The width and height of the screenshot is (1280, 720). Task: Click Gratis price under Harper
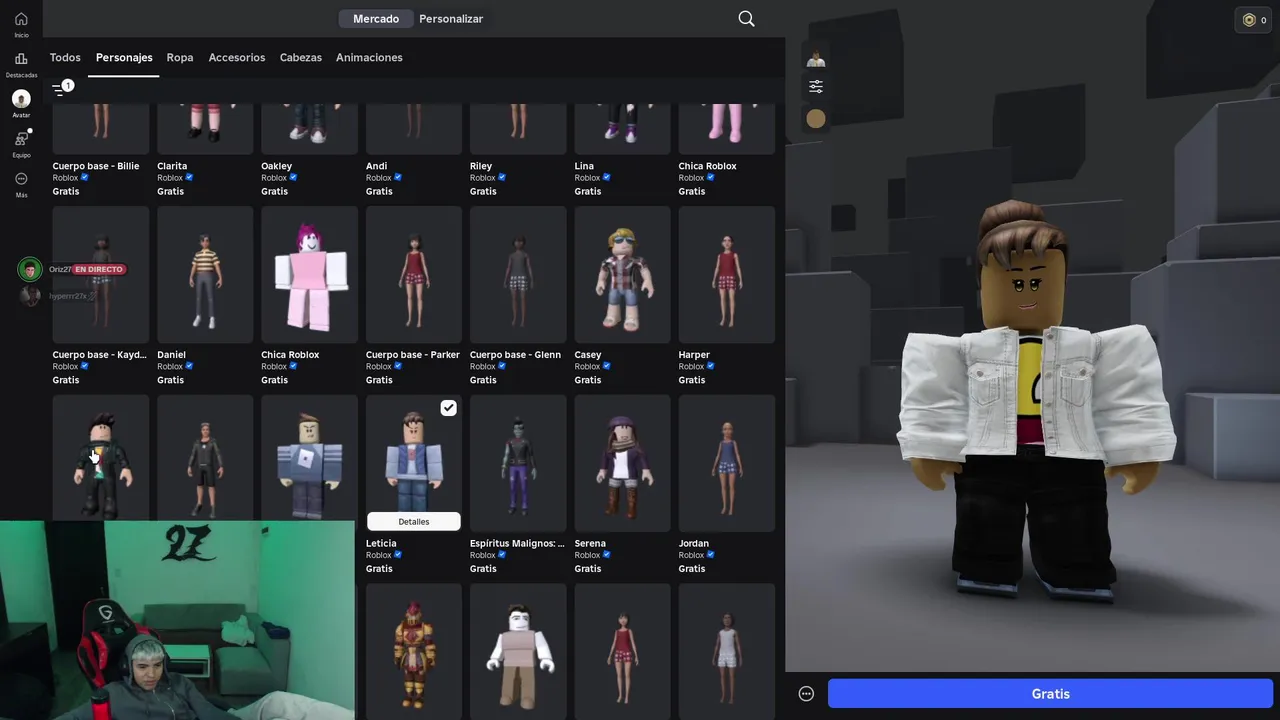(x=692, y=380)
